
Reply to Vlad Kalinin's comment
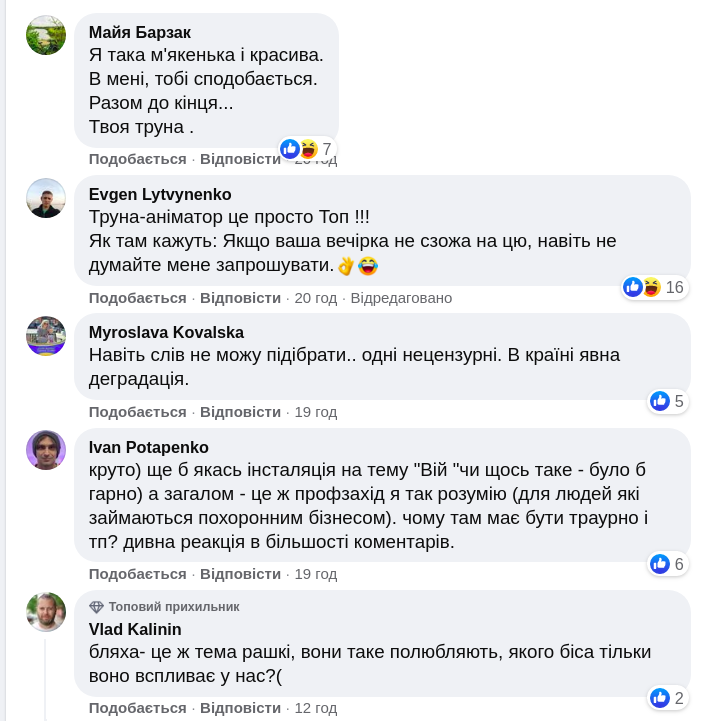tap(240, 708)
